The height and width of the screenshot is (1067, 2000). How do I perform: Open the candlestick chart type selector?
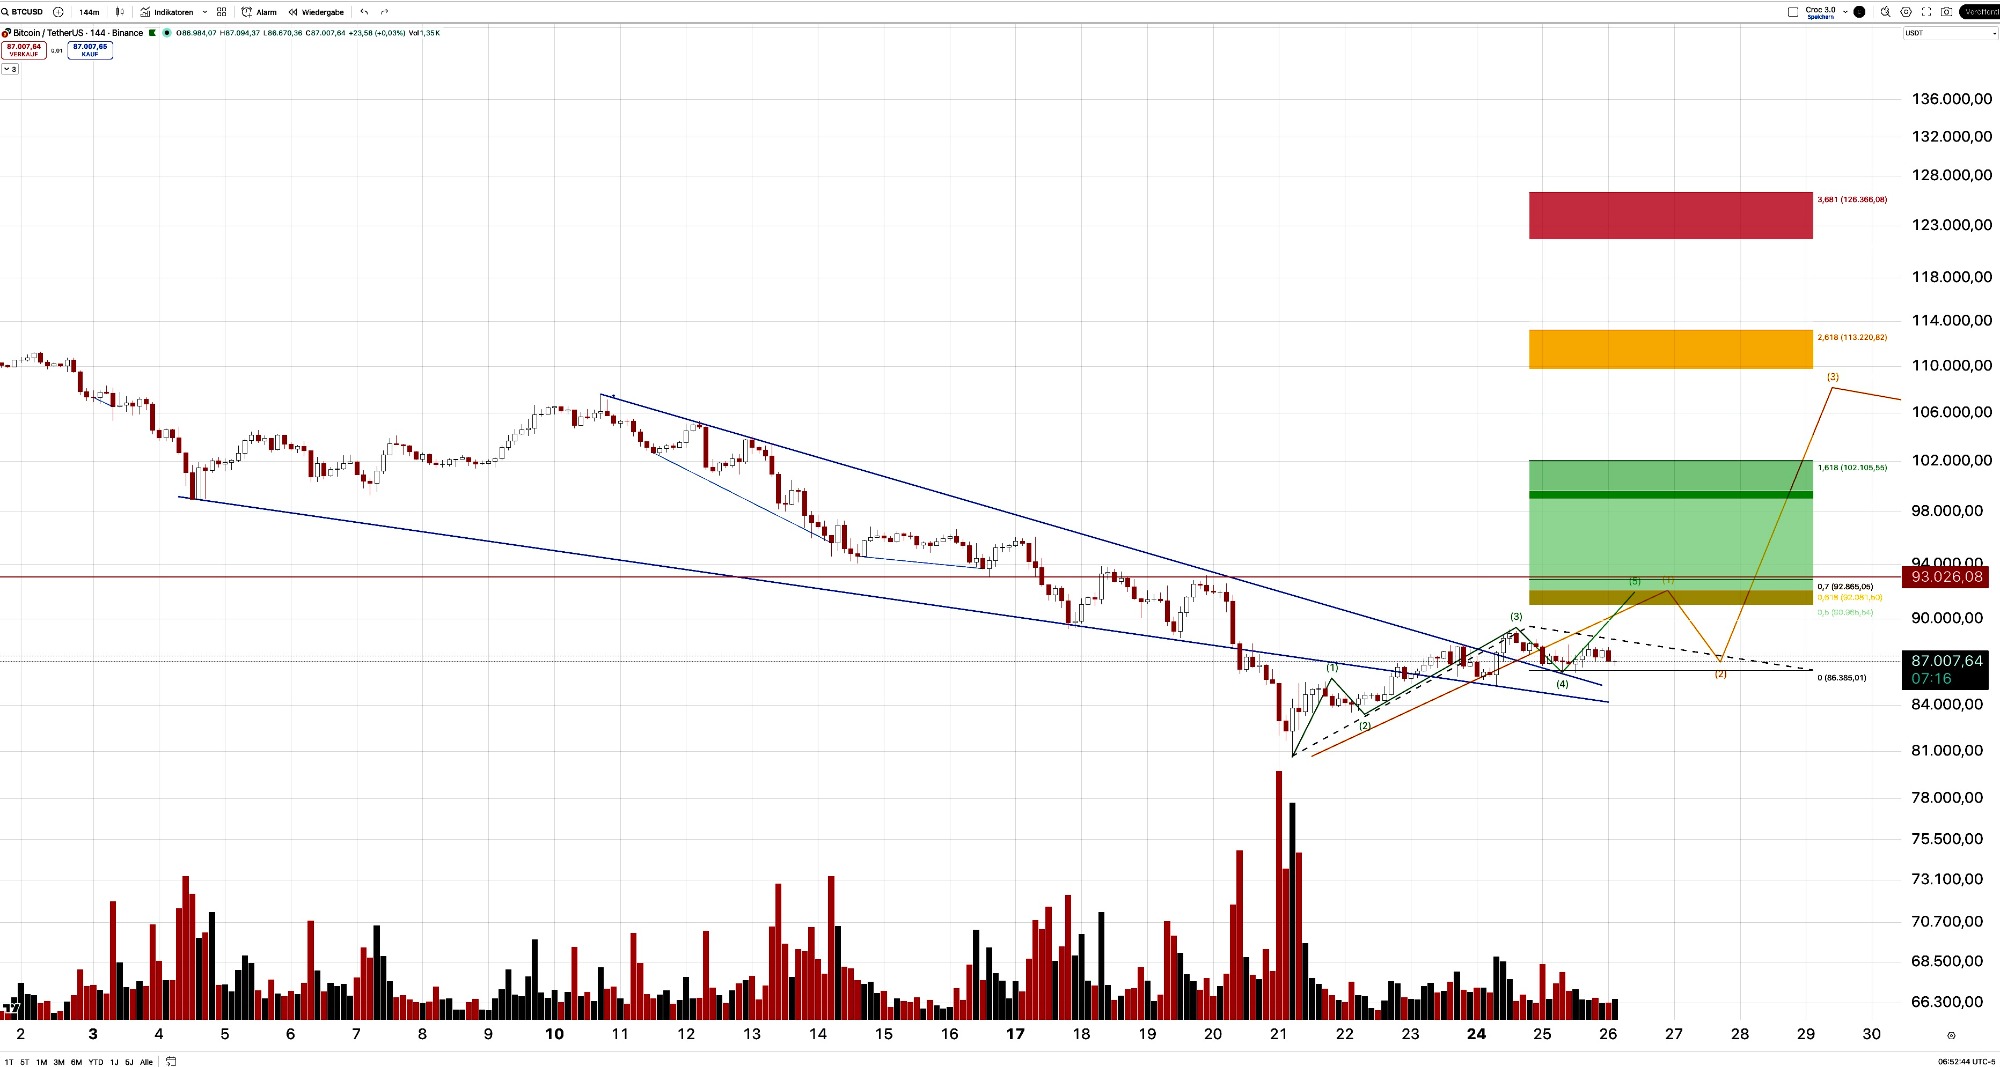point(120,12)
